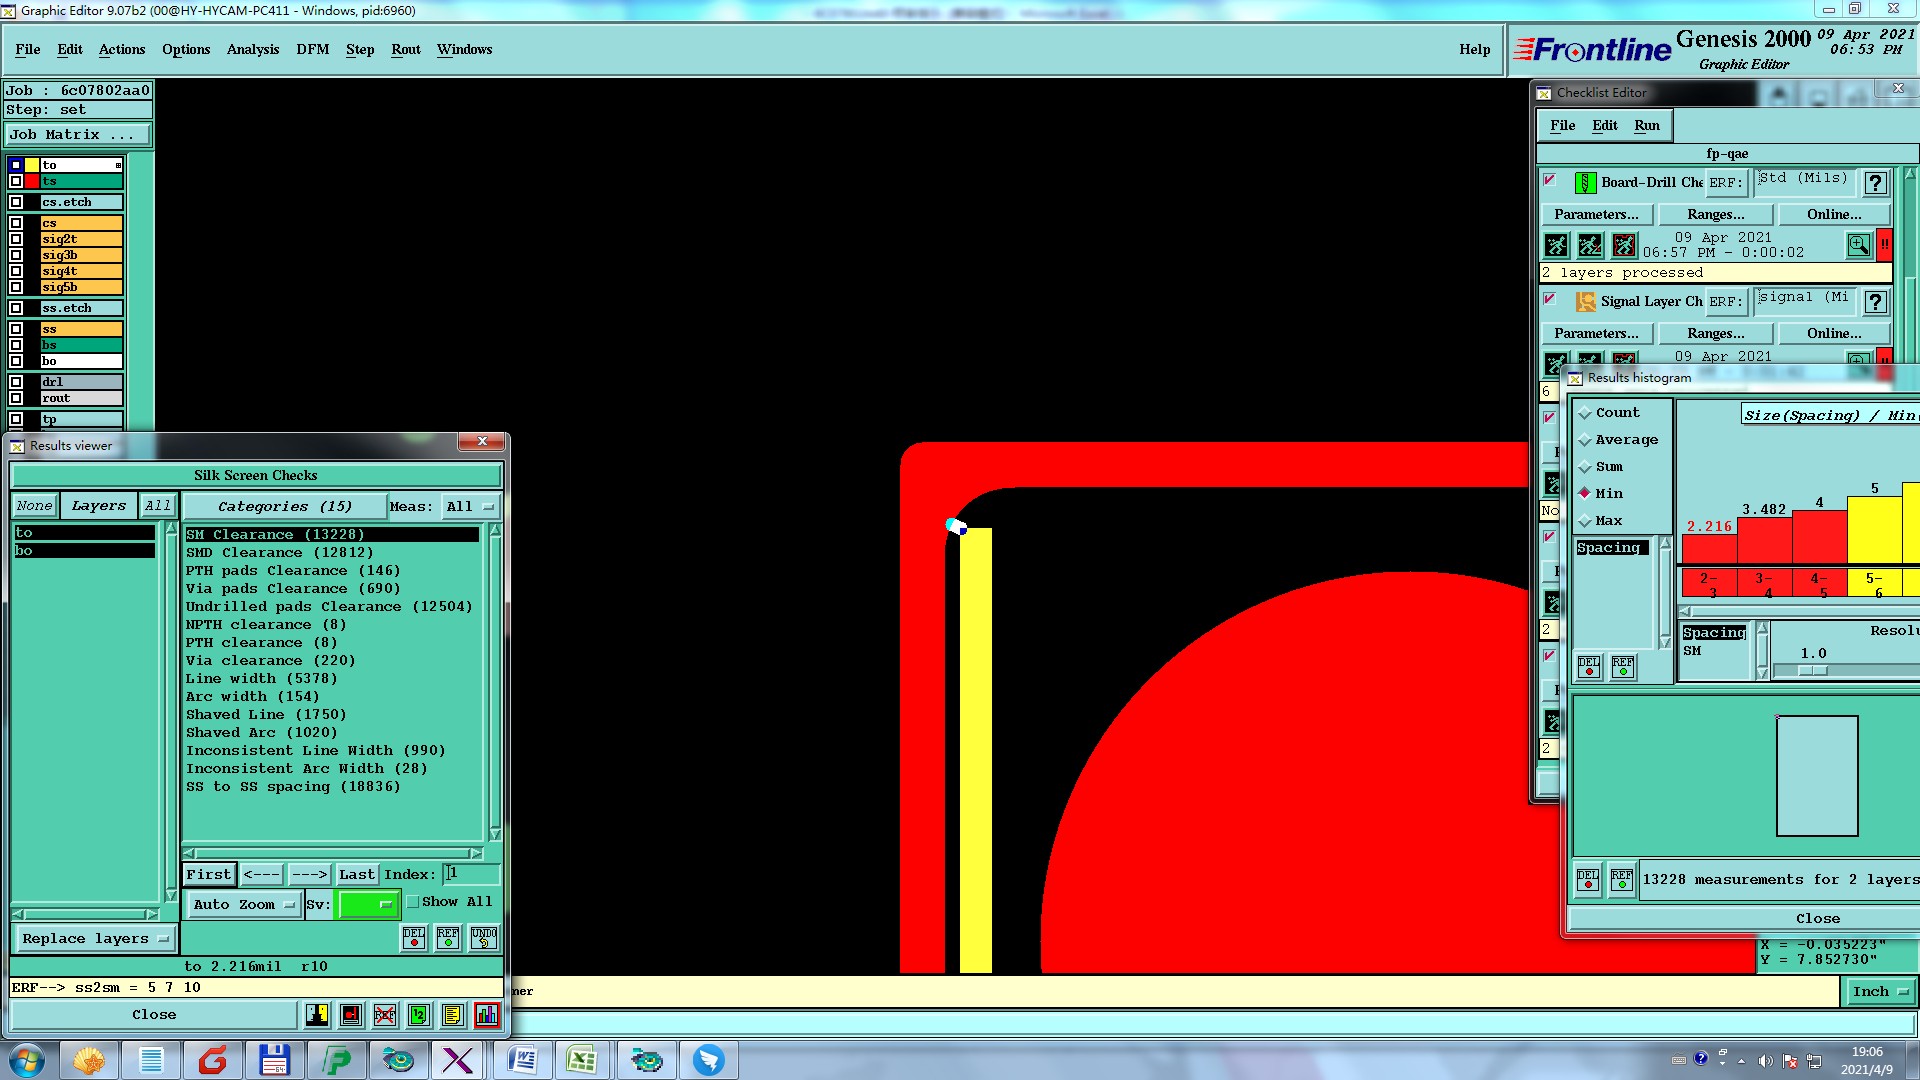Click the Last result navigation button
1920x1080 pixels.
[x=356, y=875]
